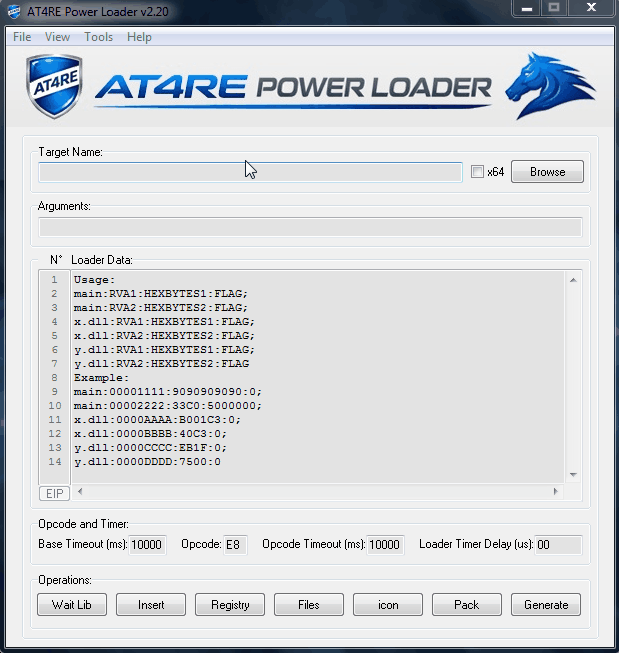This screenshot has height=653, width=619.
Task: Open the File menu
Action: [22, 37]
